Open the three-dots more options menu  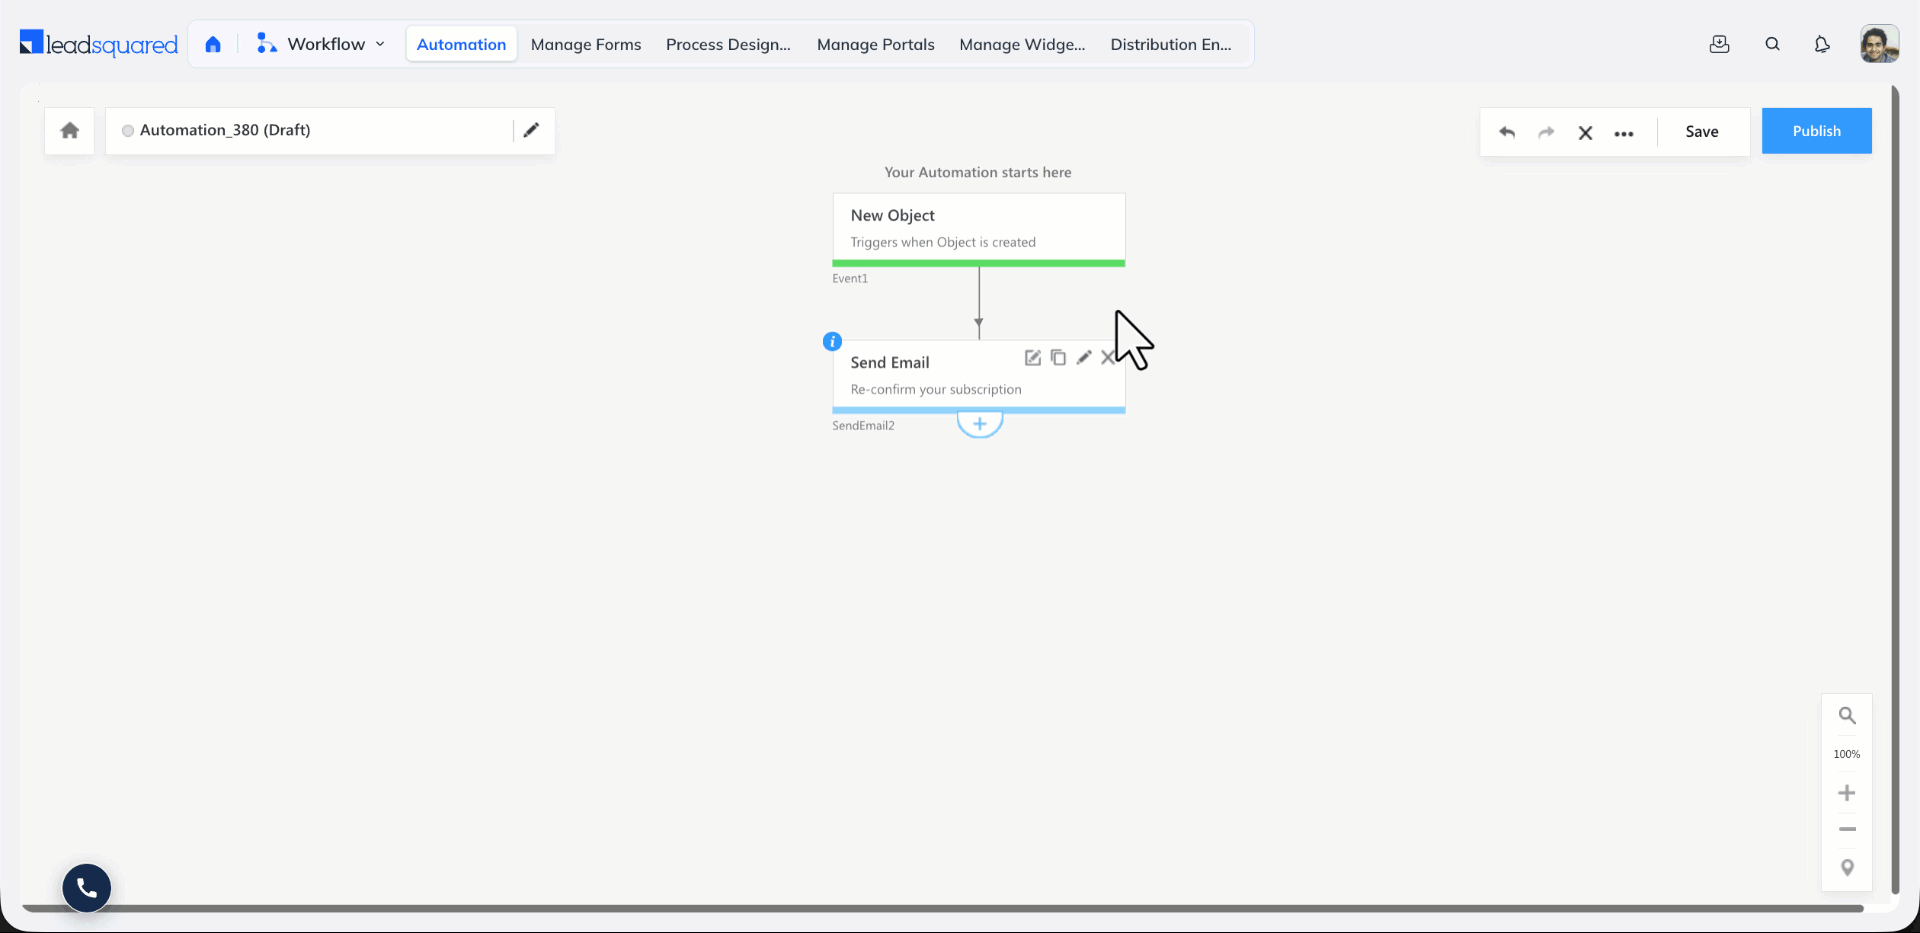point(1624,133)
